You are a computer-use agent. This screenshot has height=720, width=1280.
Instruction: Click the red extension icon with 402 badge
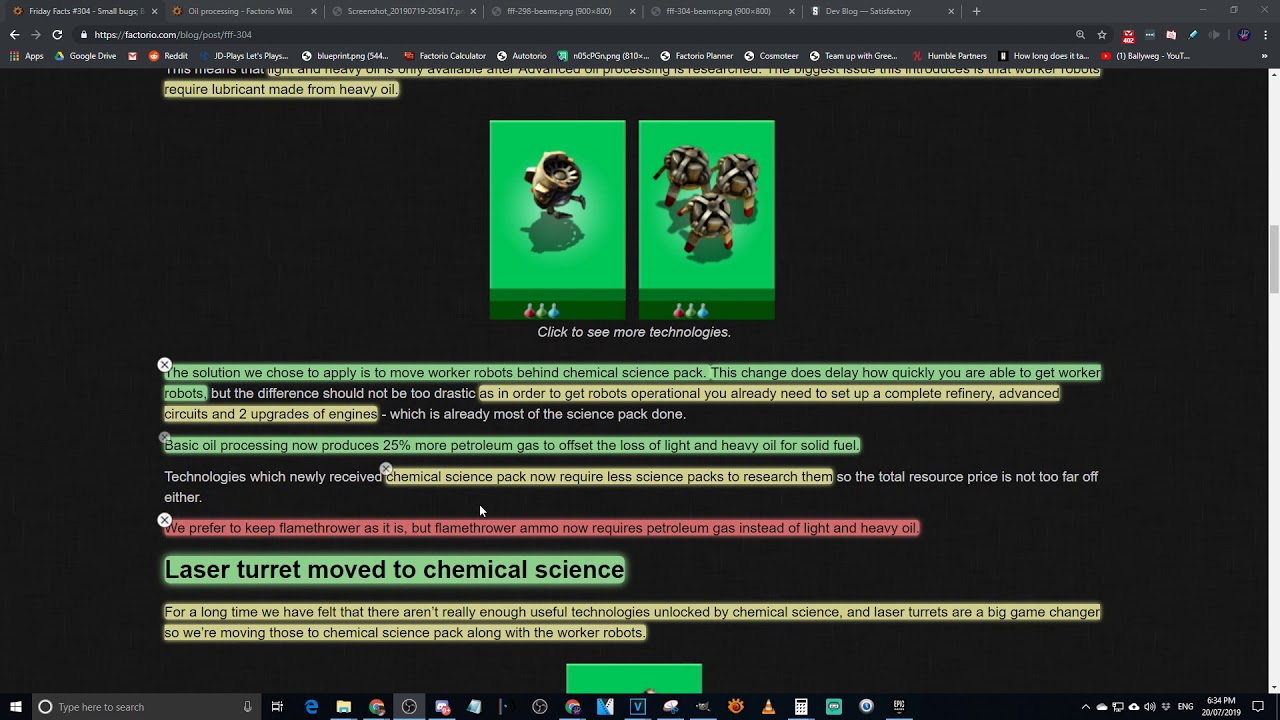click(1128, 35)
